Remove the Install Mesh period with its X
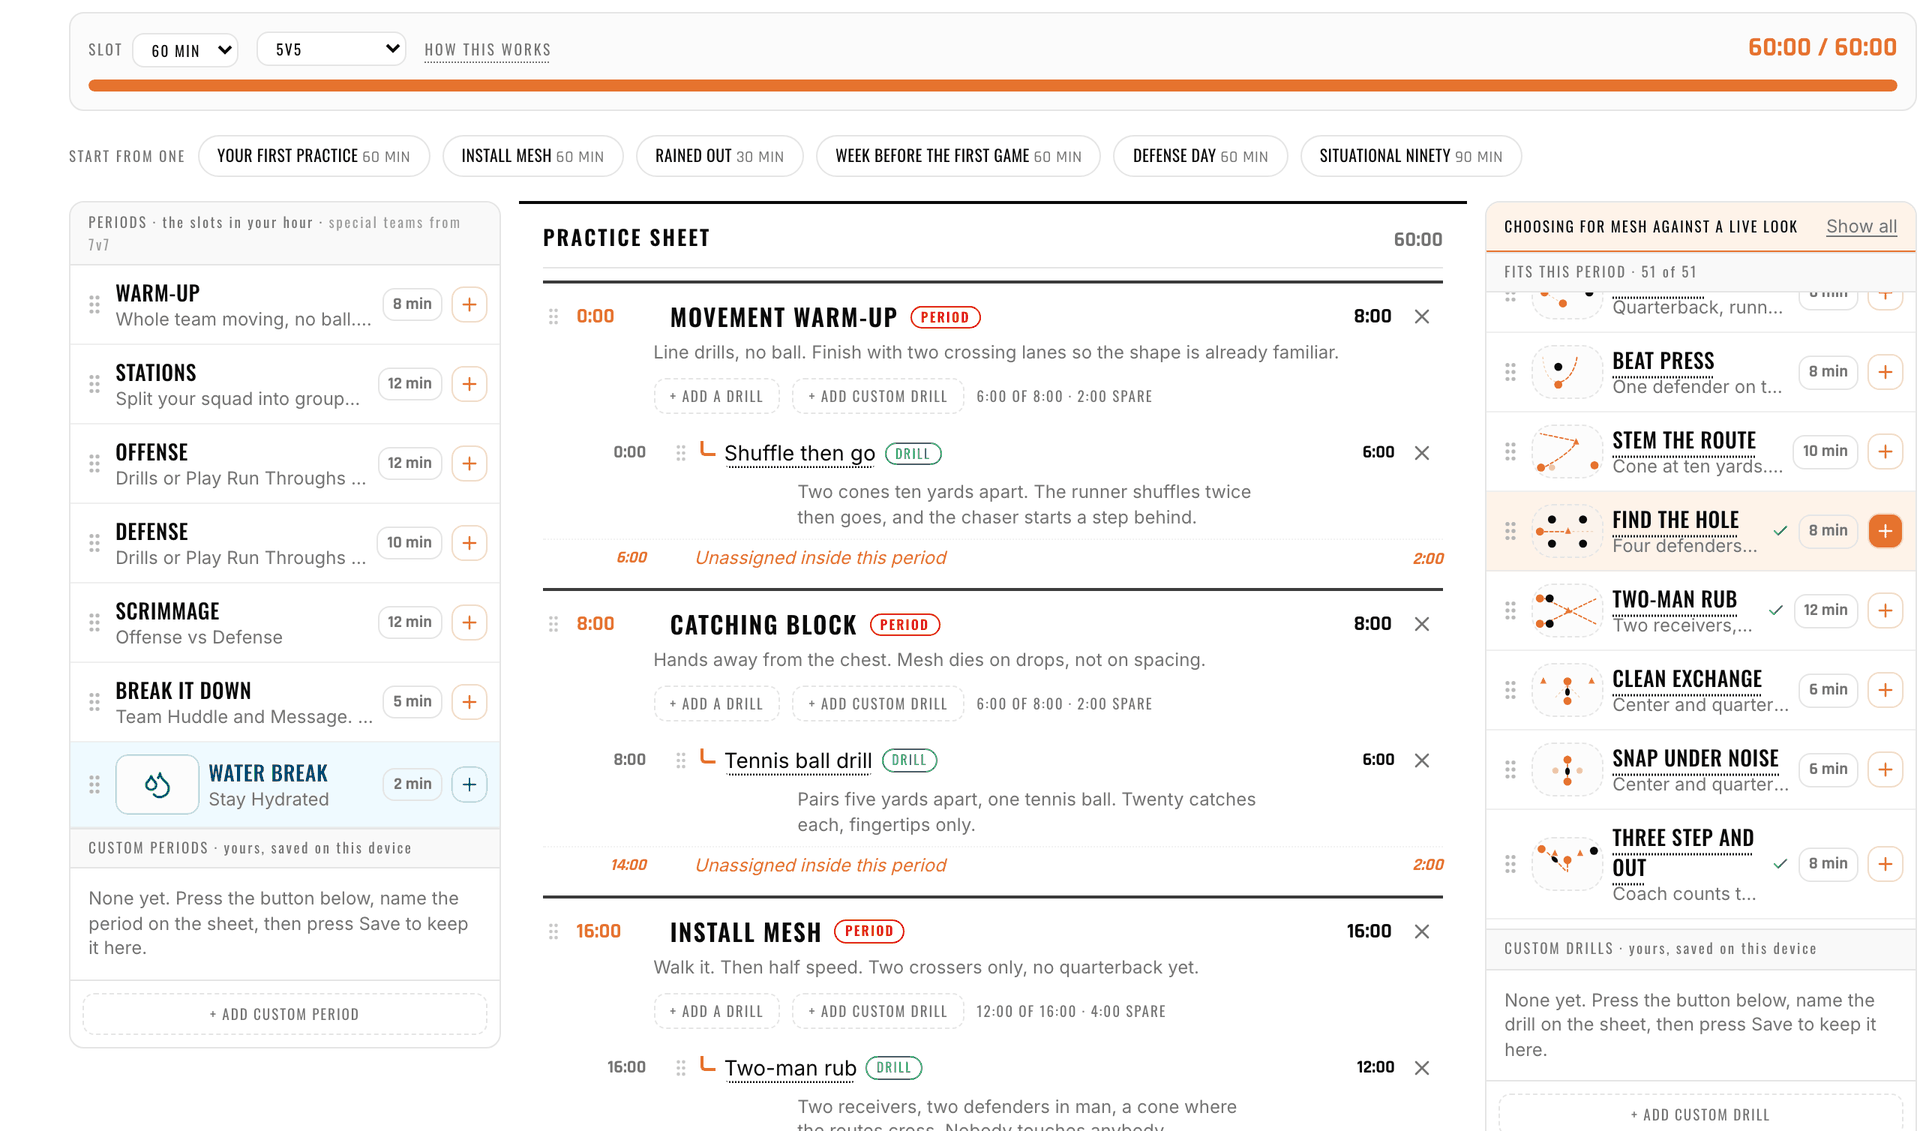1923x1131 pixels. pyautogui.click(x=1422, y=932)
